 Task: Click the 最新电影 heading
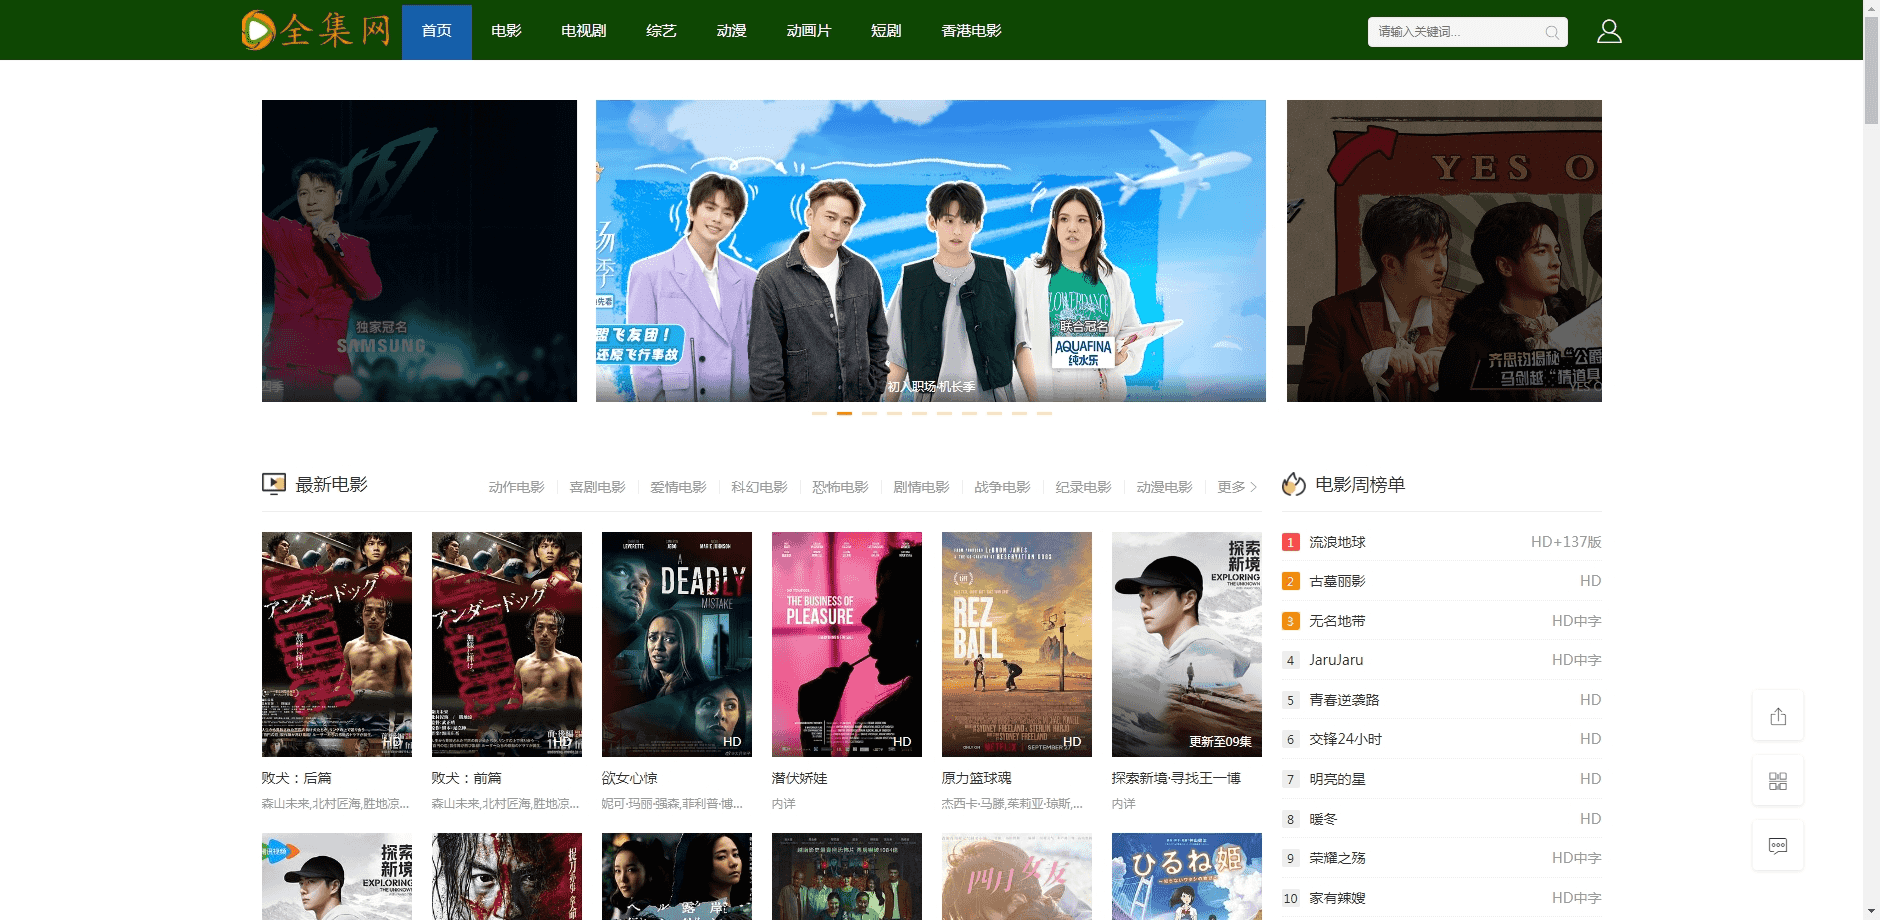pos(332,485)
